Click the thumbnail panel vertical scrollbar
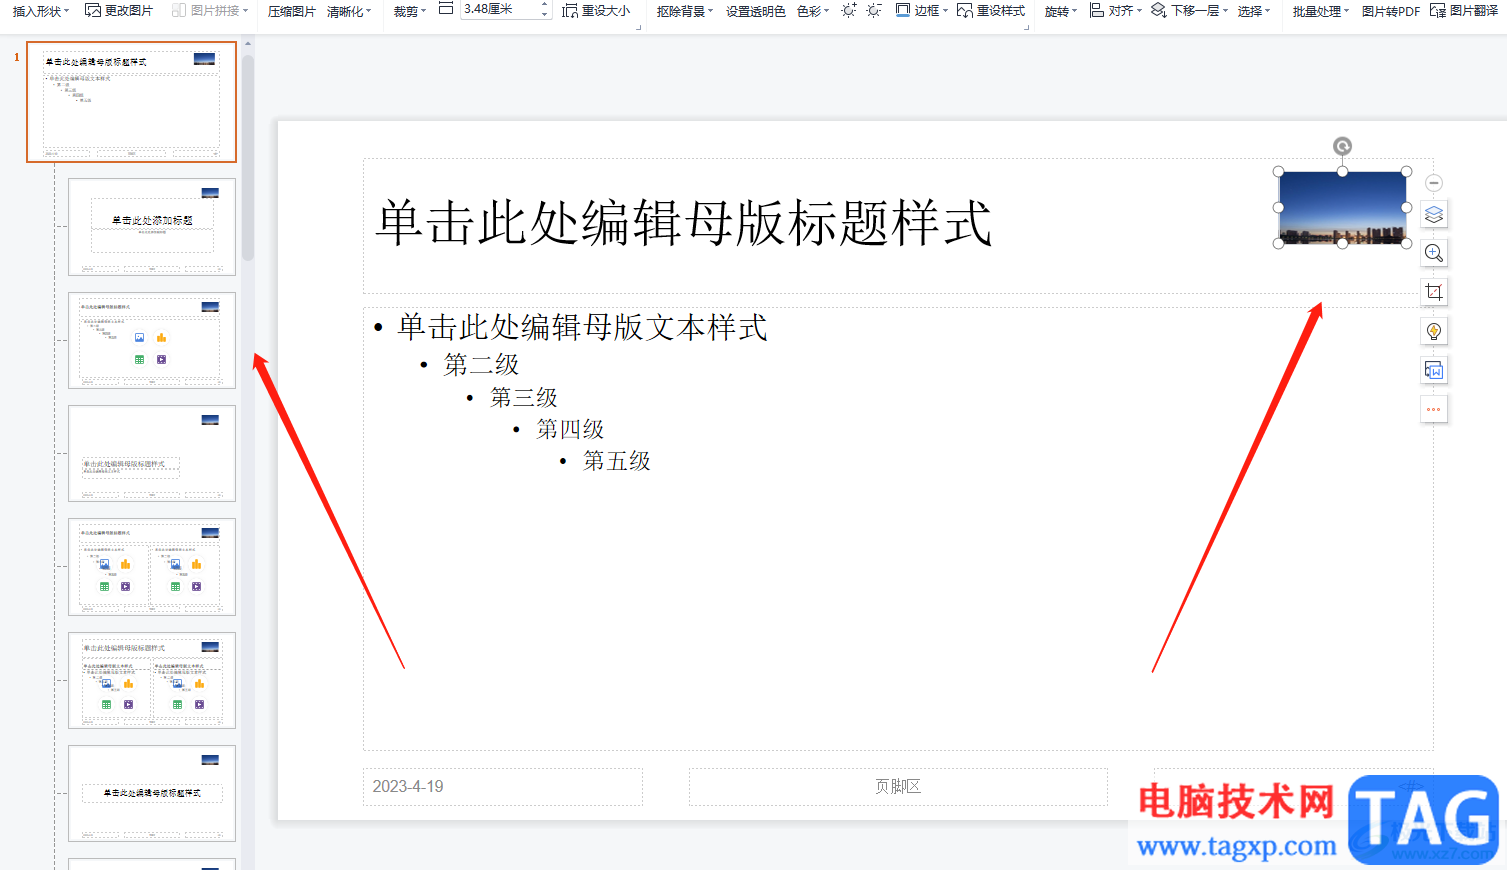The width and height of the screenshot is (1507, 870). [x=248, y=158]
